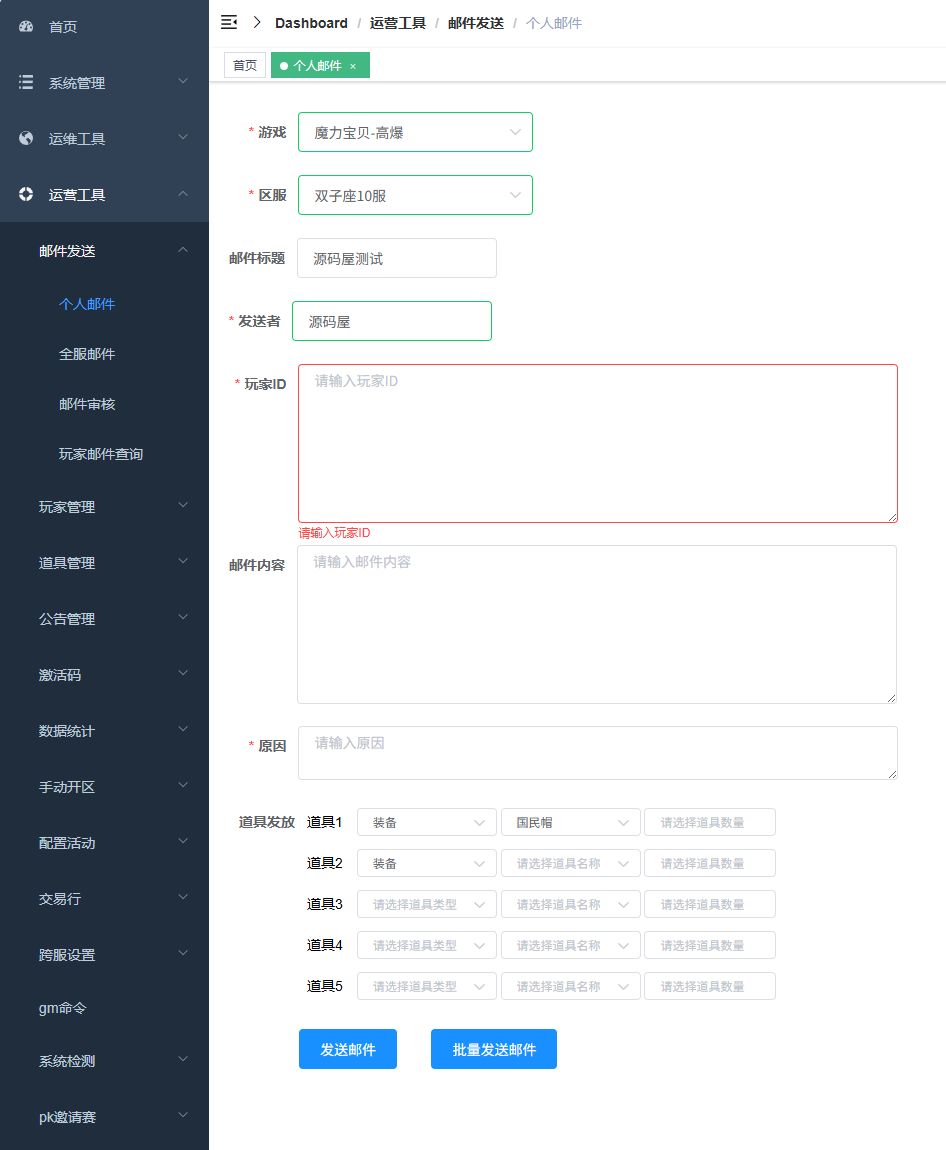946x1150 pixels.
Task: Click the list icon beside 系统管理
Action: pos(25,82)
